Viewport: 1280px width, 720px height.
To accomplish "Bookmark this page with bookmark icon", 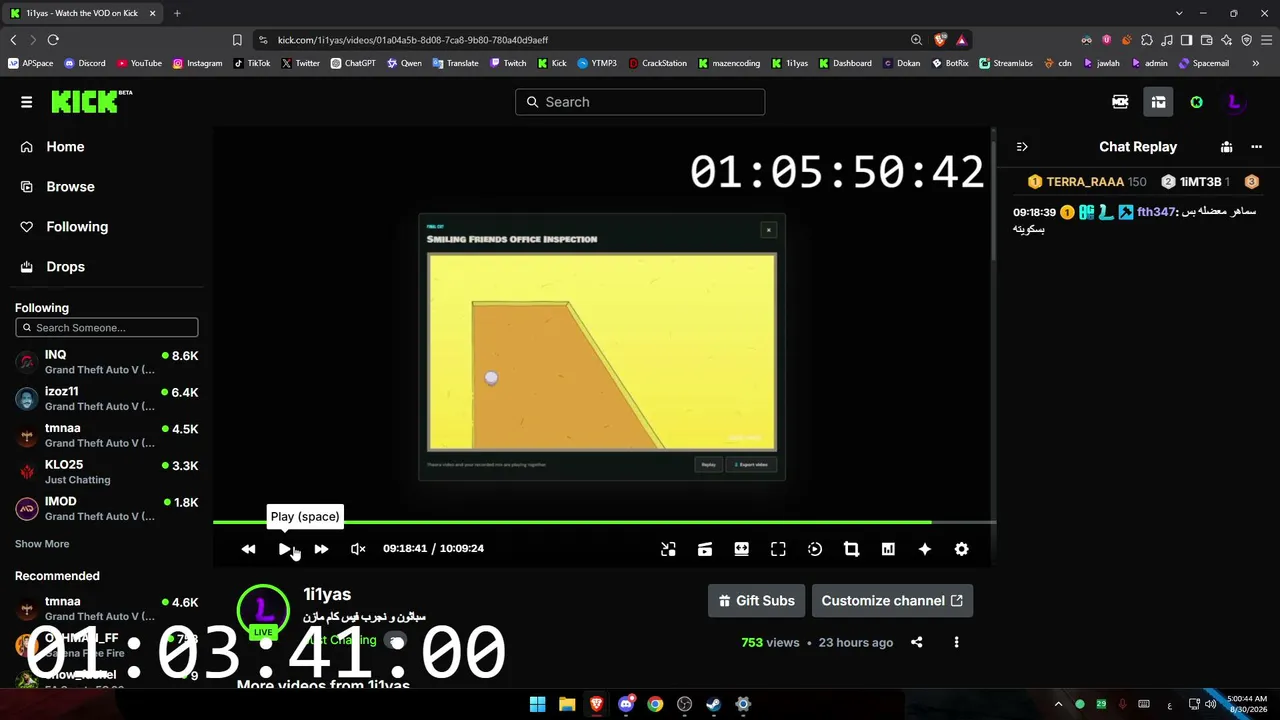I will pyautogui.click(x=237, y=40).
